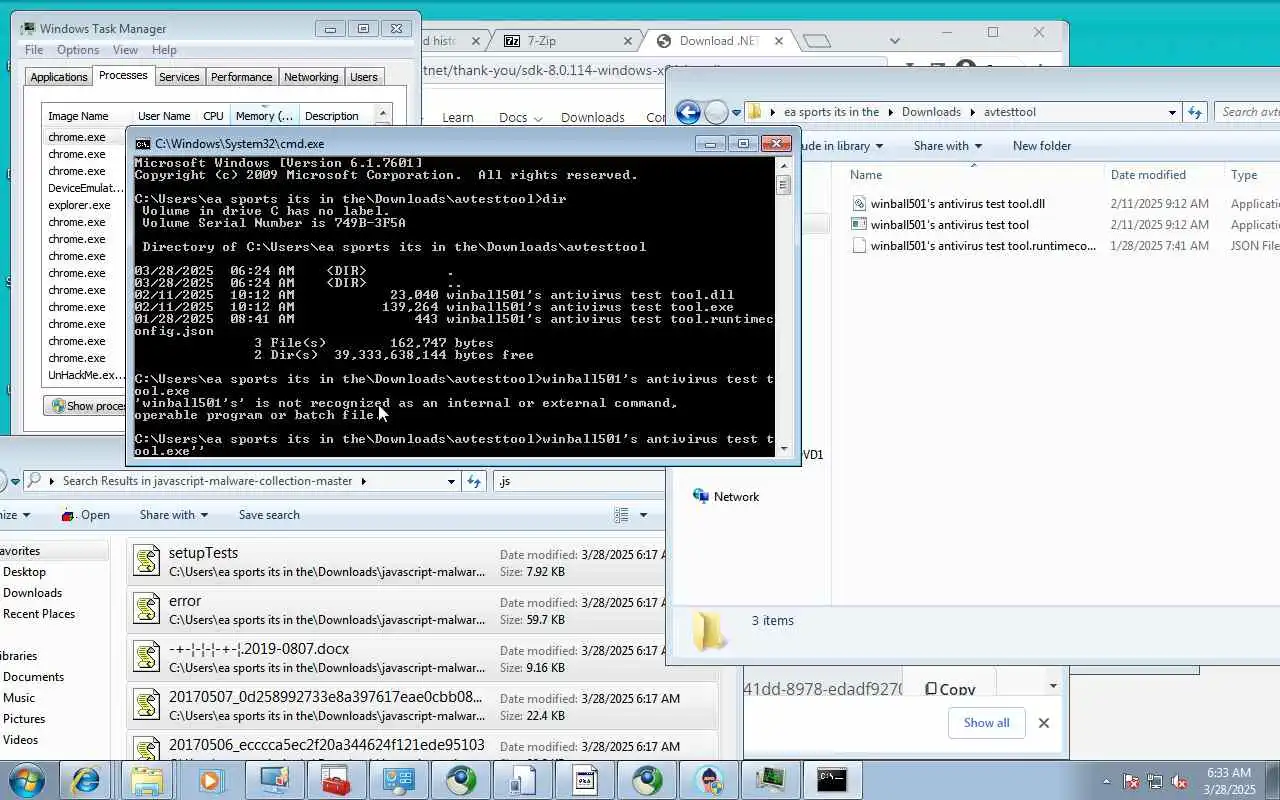
Task: Click the change view icon in search window
Action: (621, 515)
